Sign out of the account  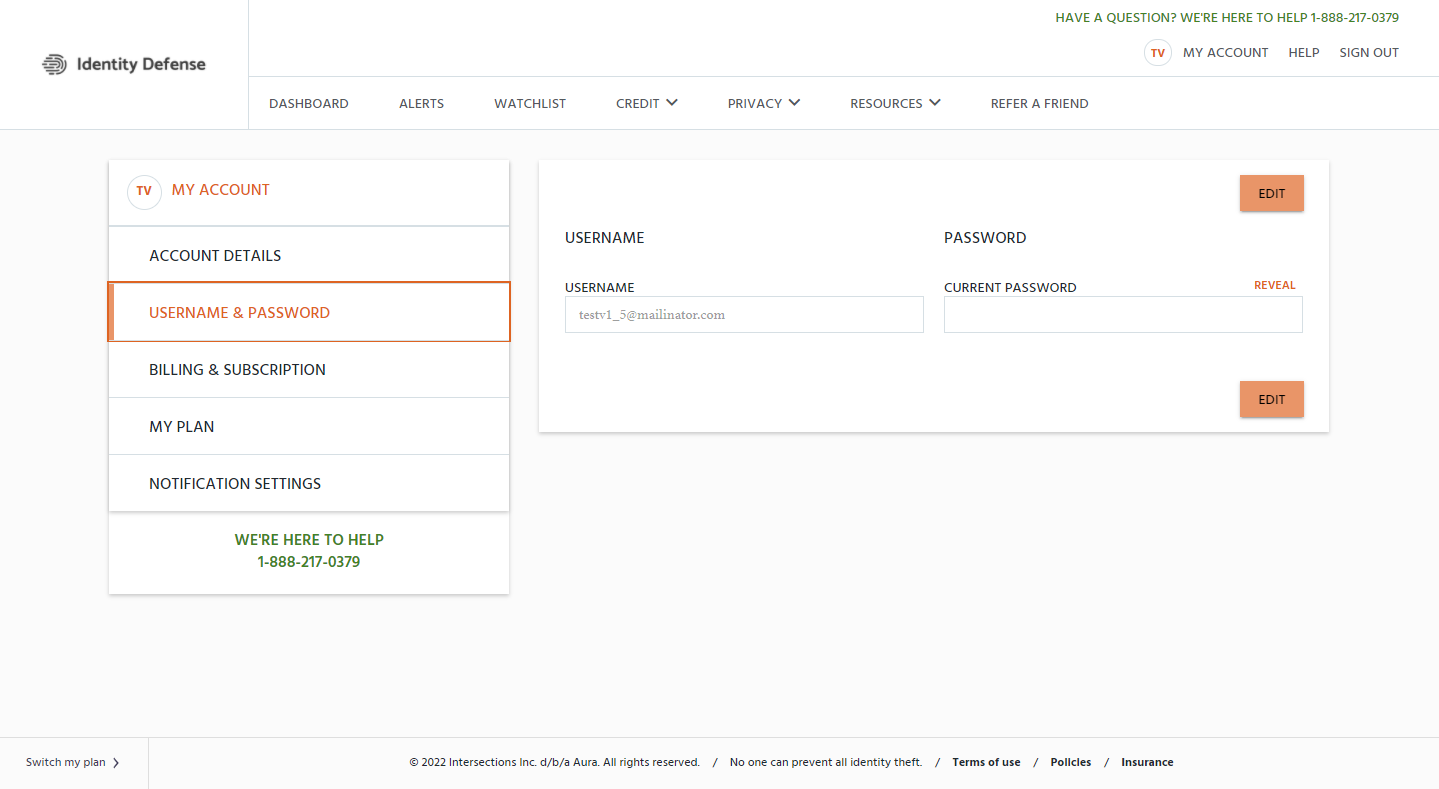(x=1368, y=53)
